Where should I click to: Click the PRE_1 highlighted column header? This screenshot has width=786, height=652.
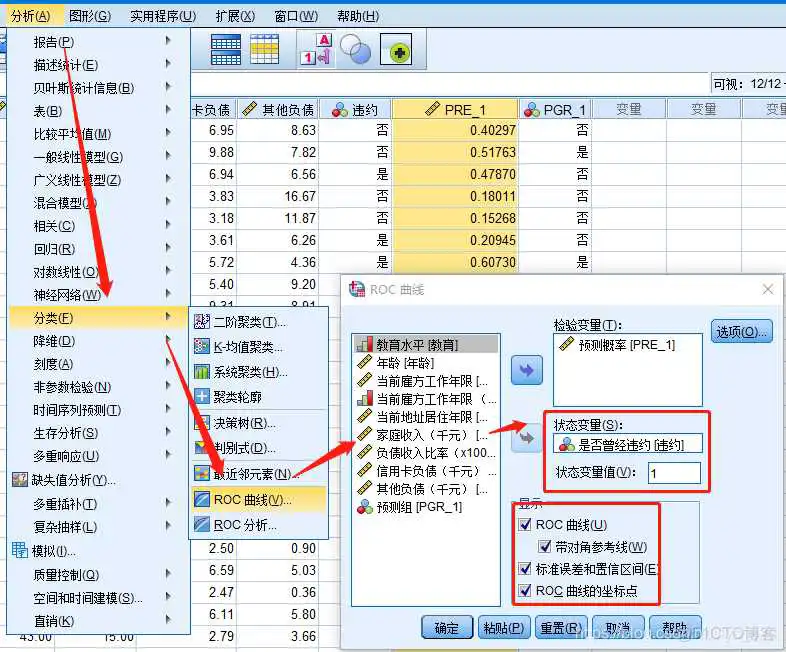(455, 109)
